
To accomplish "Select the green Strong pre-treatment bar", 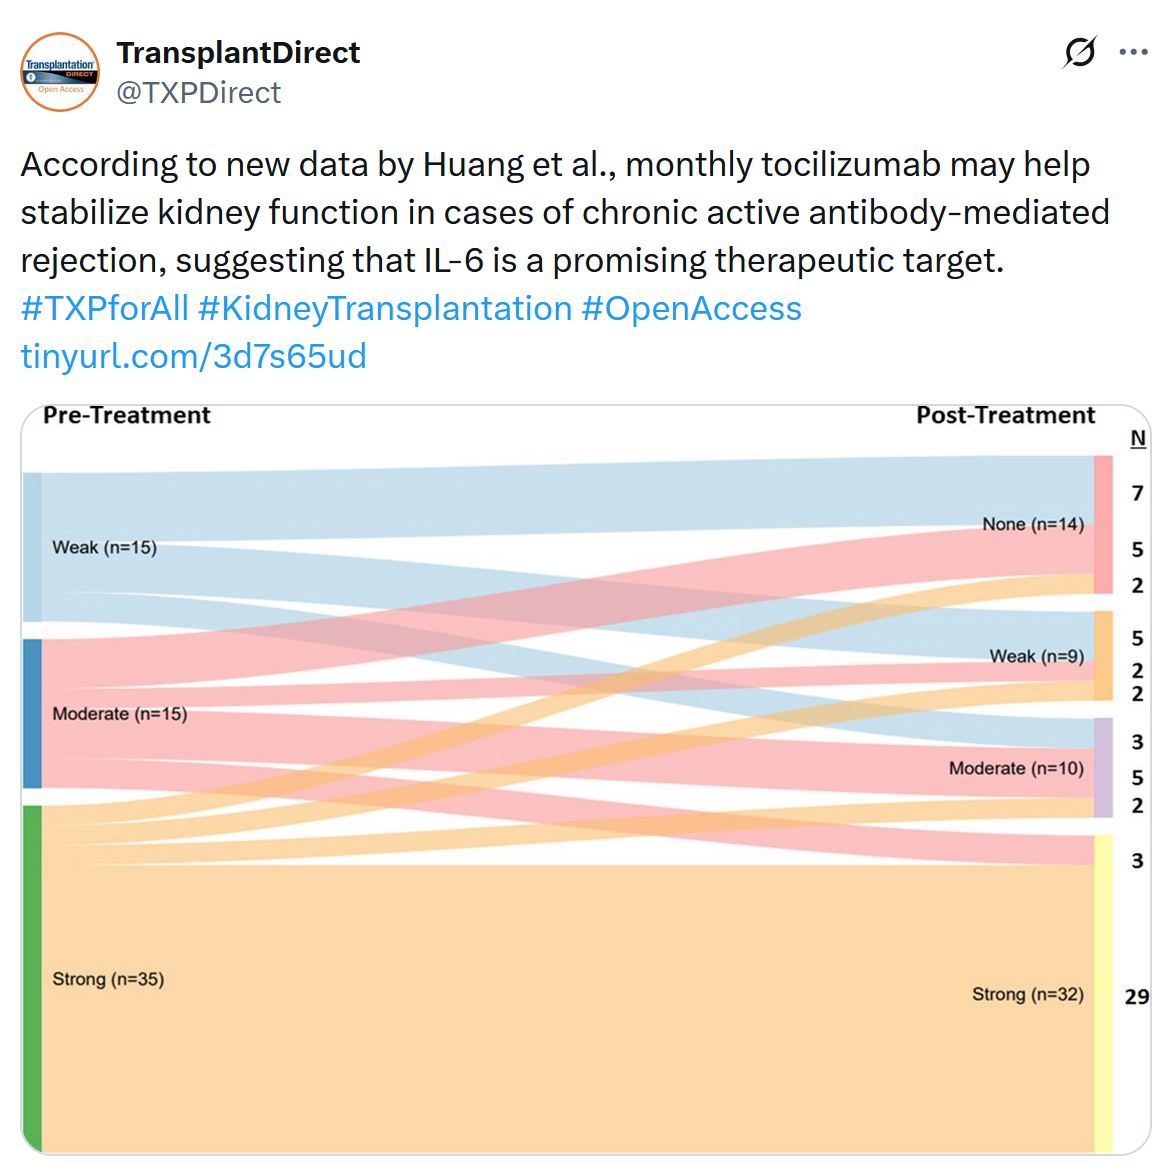I will (x=33, y=978).
